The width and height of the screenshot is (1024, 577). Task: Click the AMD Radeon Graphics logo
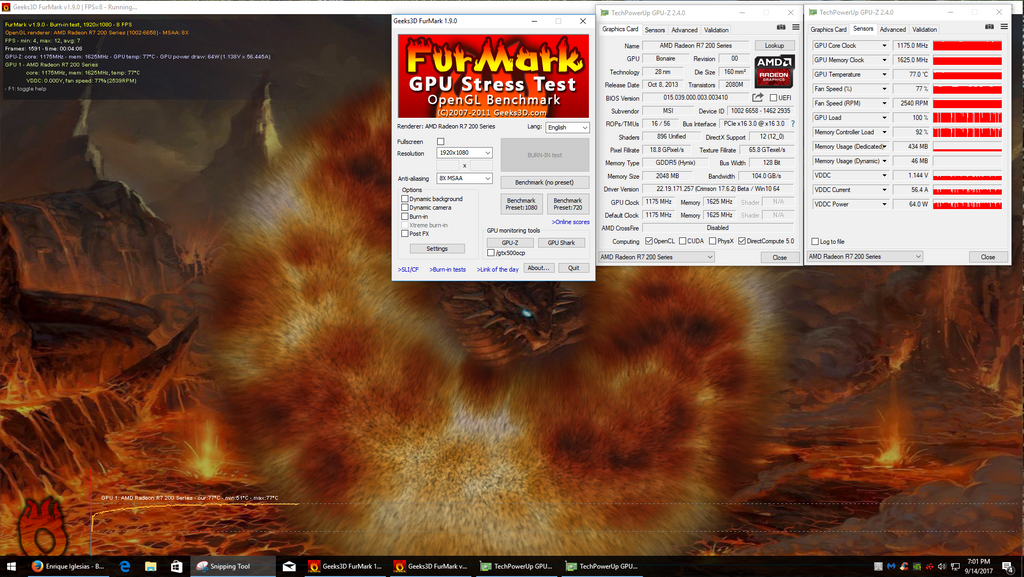(x=775, y=71)
